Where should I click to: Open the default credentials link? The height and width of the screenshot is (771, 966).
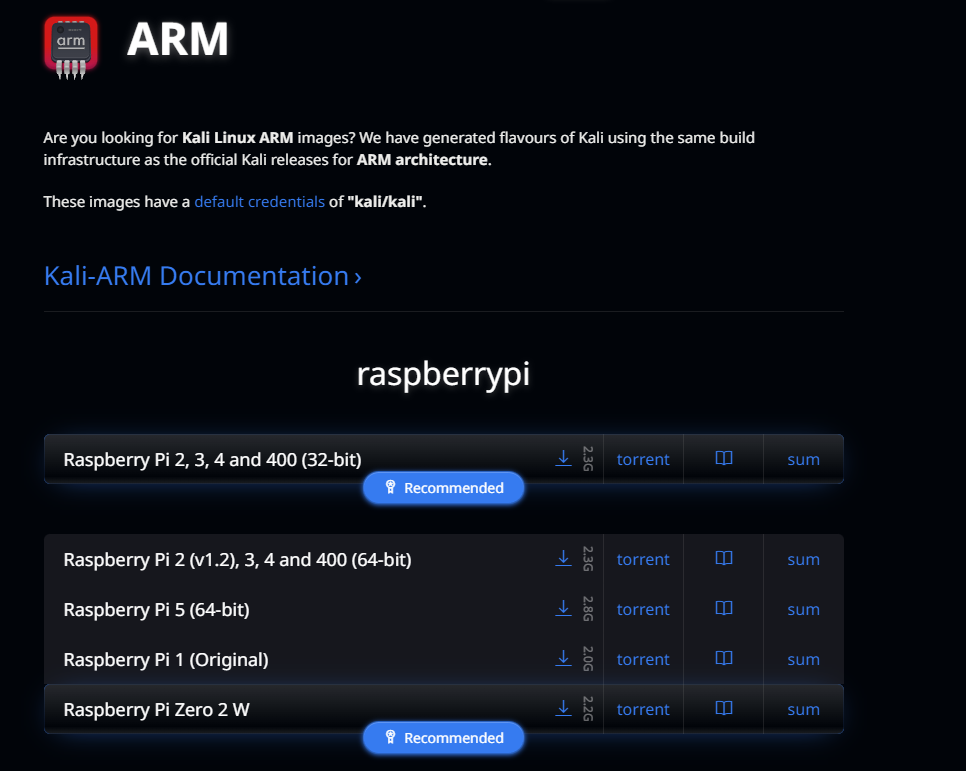click(x=259, y=202)
